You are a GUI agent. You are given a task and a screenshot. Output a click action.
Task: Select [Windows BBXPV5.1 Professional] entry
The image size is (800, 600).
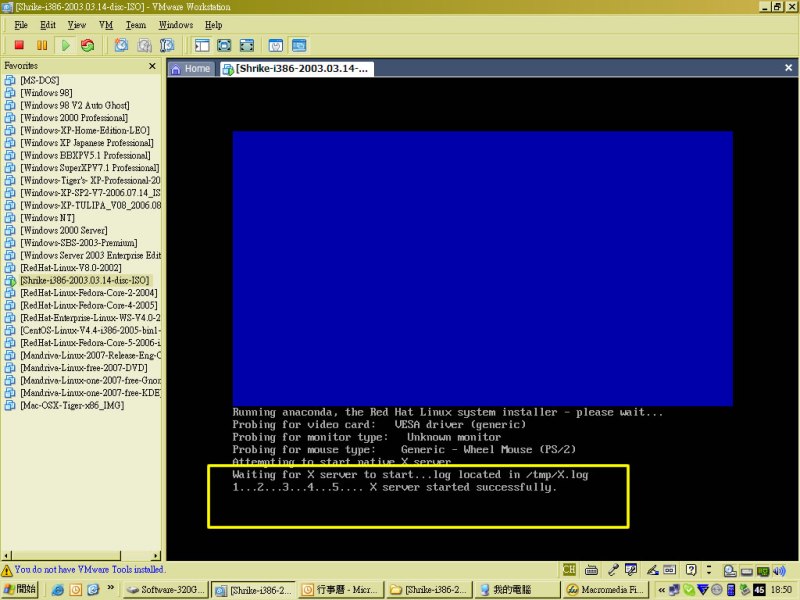coord(85,155)
